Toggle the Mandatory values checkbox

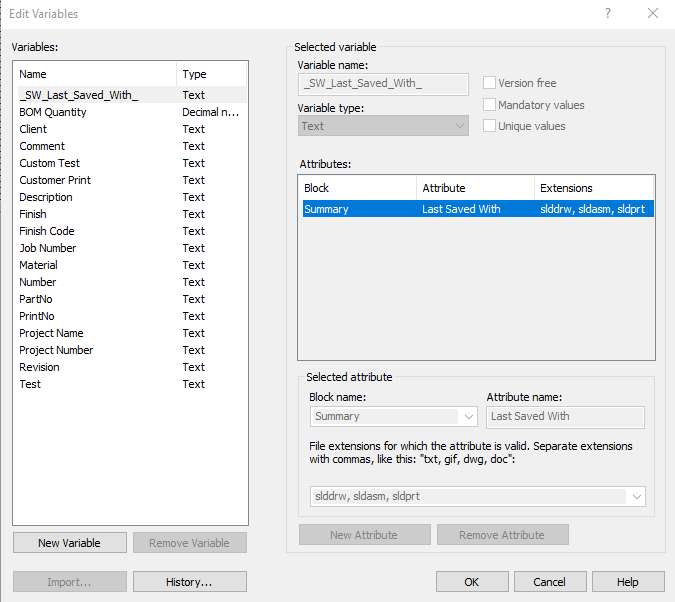tap(490, 105)
